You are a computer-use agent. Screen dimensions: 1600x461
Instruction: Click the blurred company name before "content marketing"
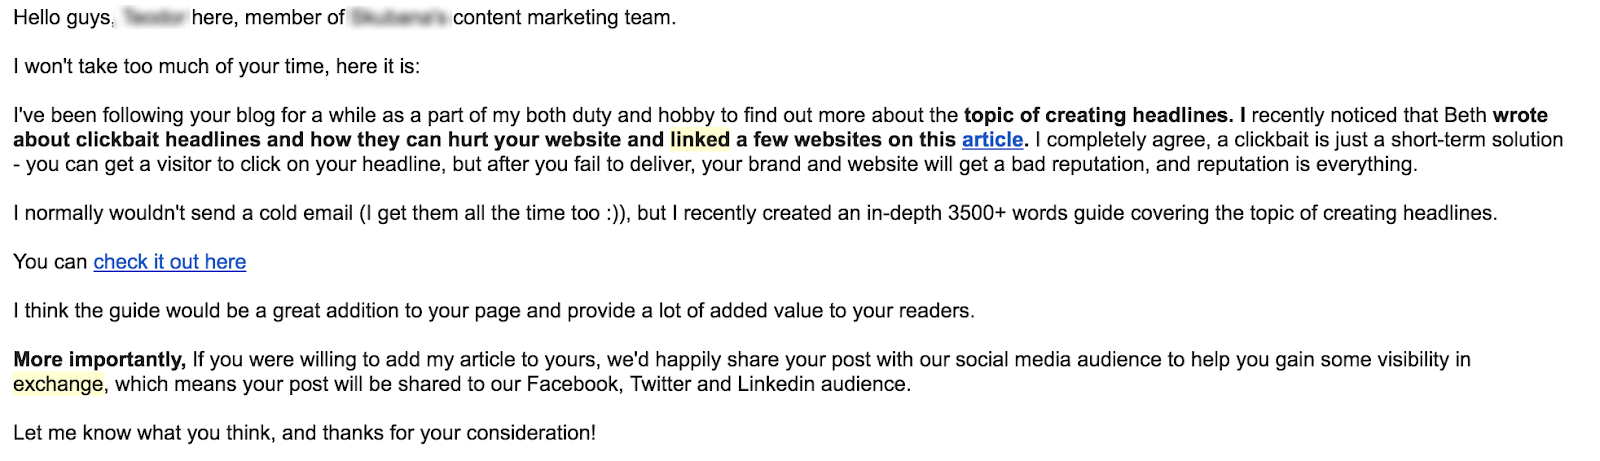[x=399, y=18]
